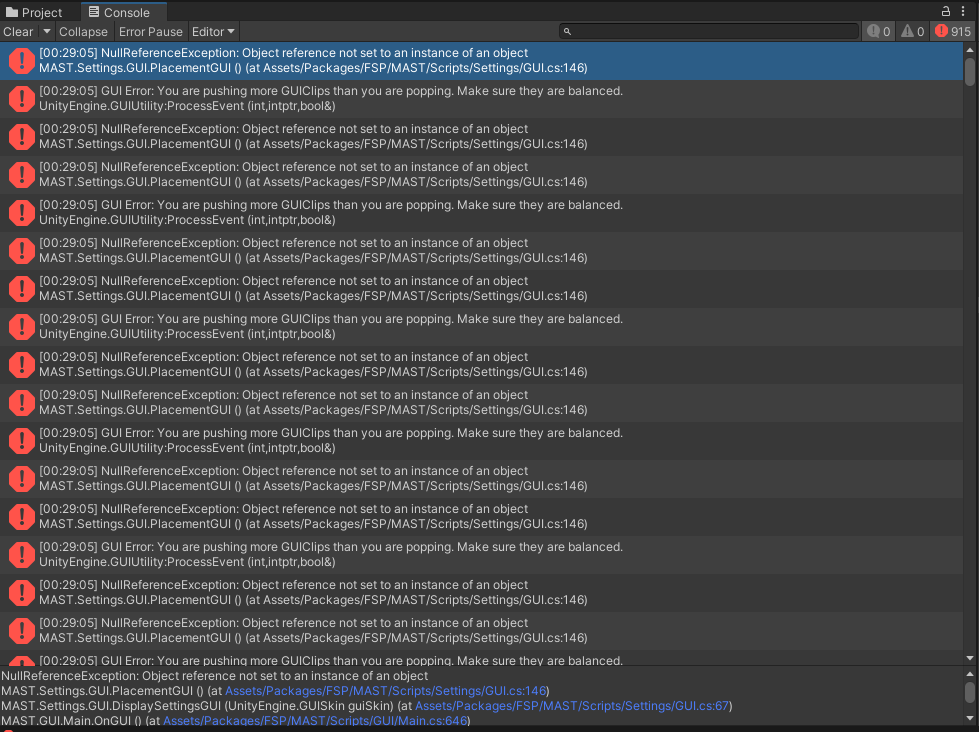Select the highlighted NullReferenceException log entry
Screen dimensions: 979x732
click(x=481, y=61)
